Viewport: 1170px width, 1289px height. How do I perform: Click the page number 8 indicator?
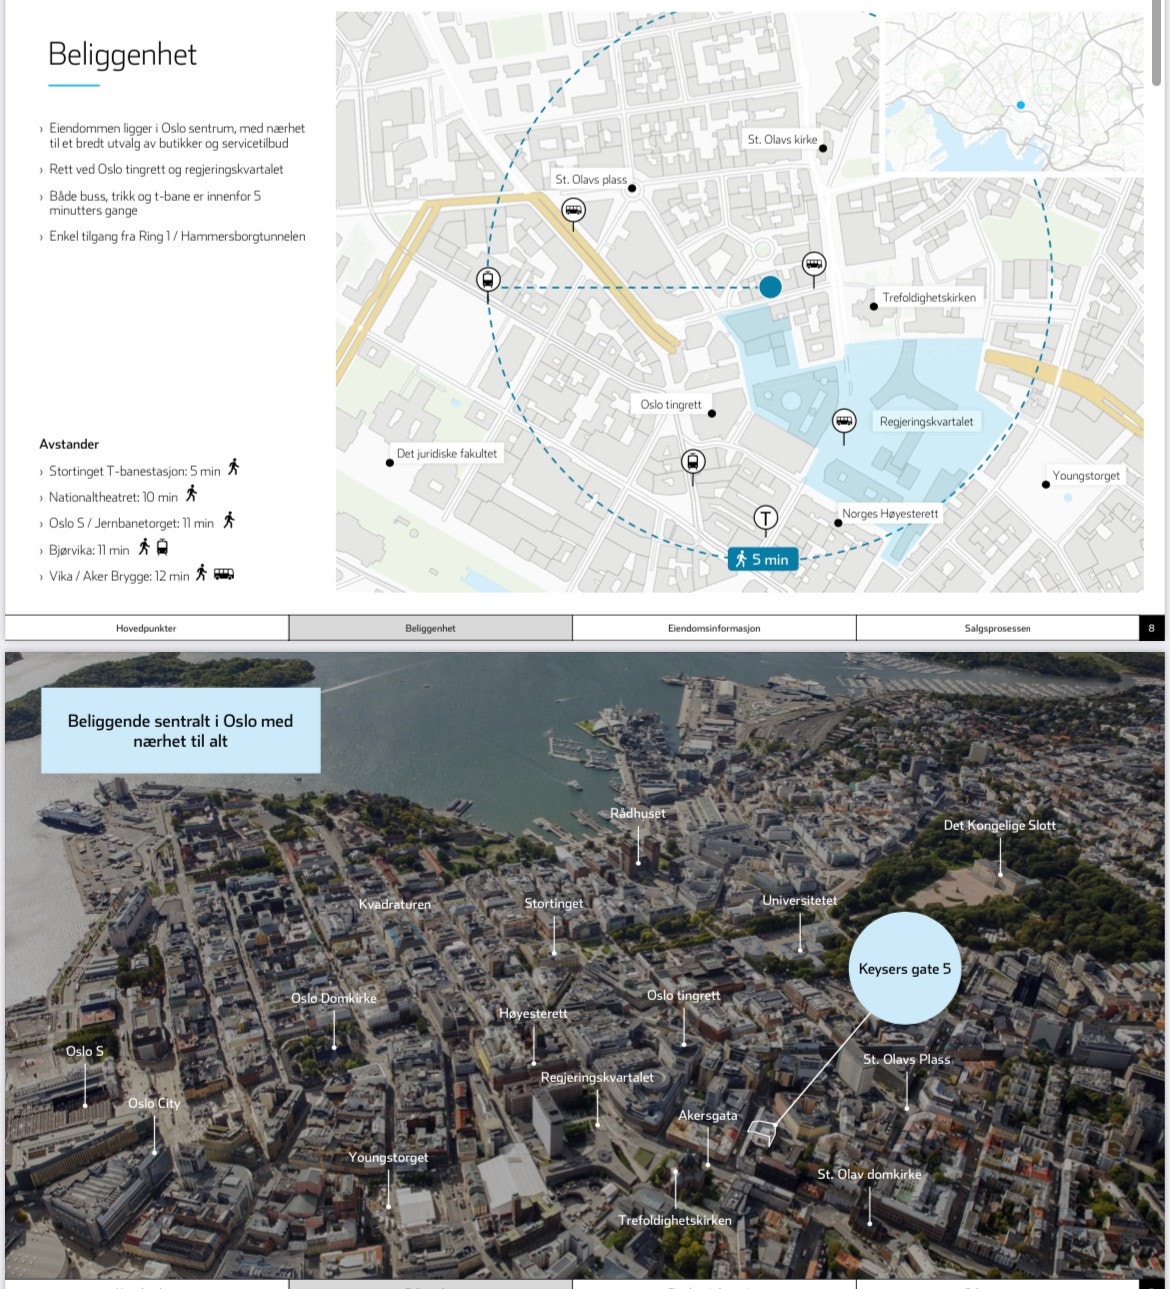coord(1151,628)
